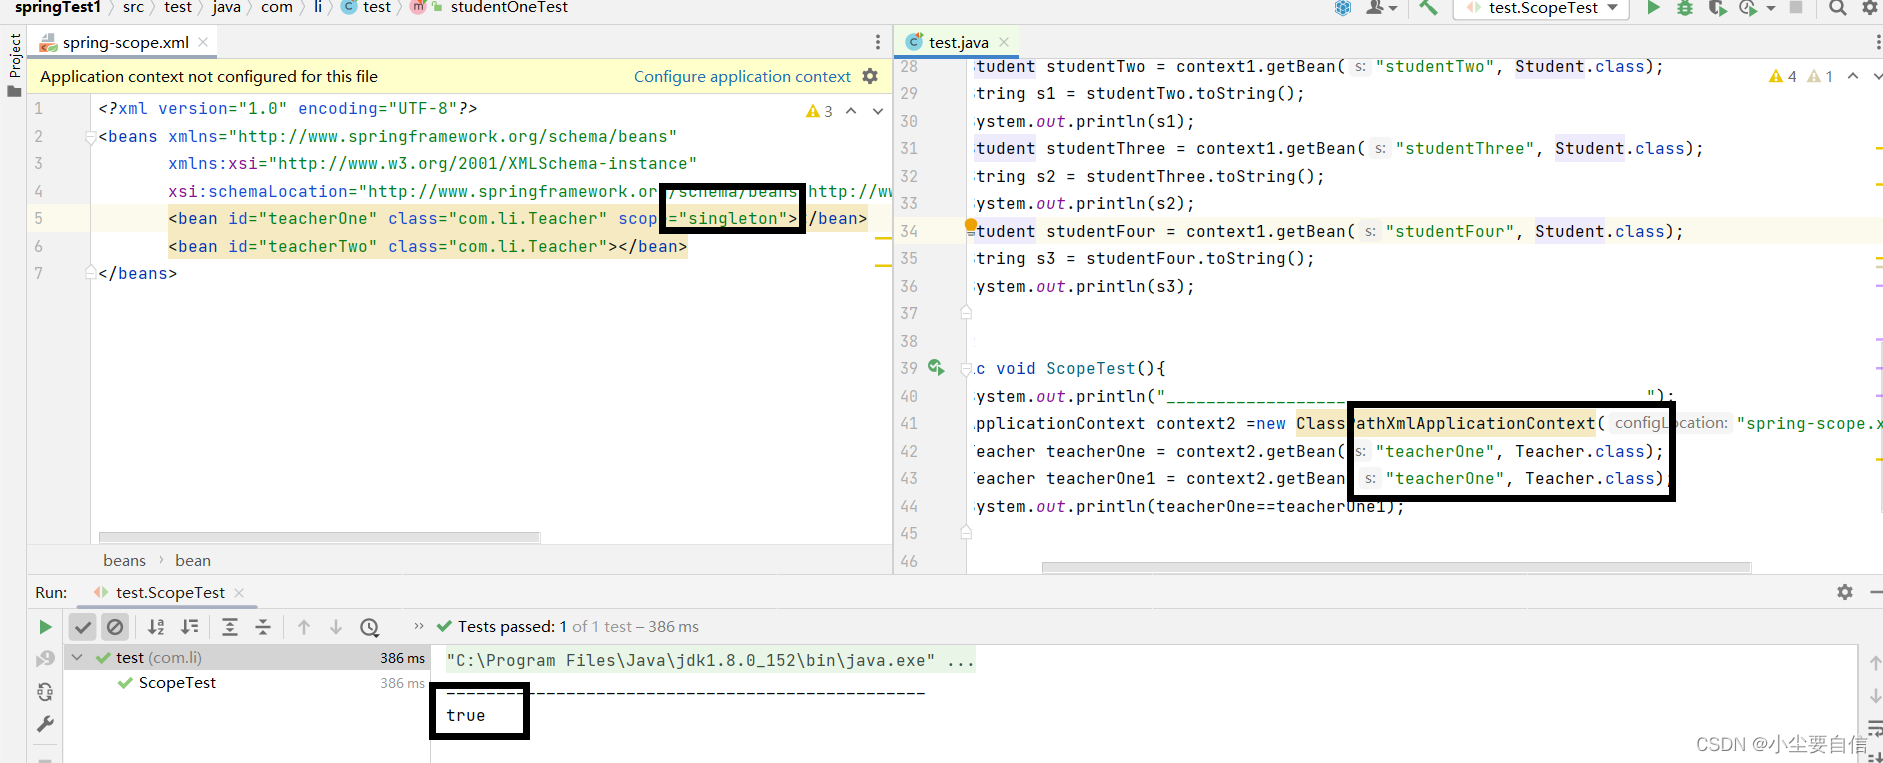Go to previous highlighted error in XML editor
The width and height of the screenshot is (1883, 763).
(x=851, y=111)
